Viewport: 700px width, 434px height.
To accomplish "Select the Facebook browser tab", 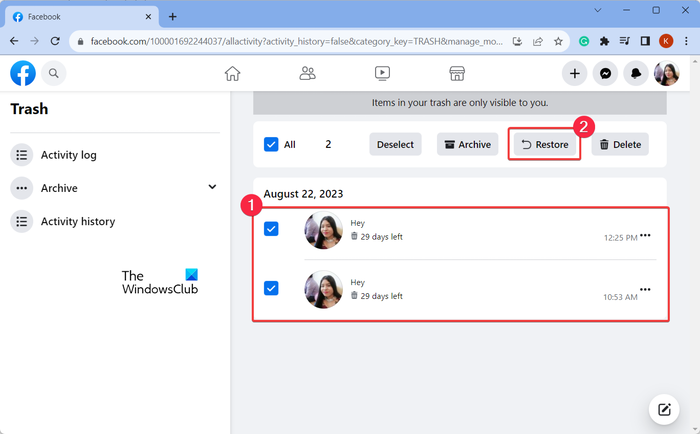I will [82, 17].
